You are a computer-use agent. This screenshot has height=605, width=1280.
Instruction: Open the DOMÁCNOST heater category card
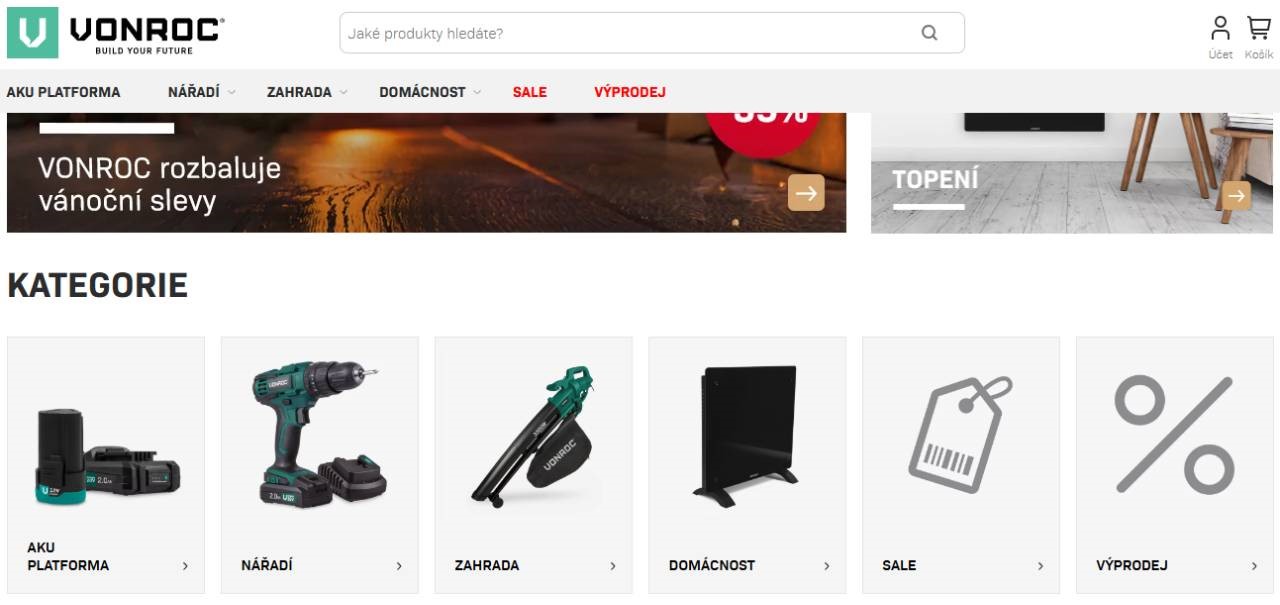(x=748, y=465)
